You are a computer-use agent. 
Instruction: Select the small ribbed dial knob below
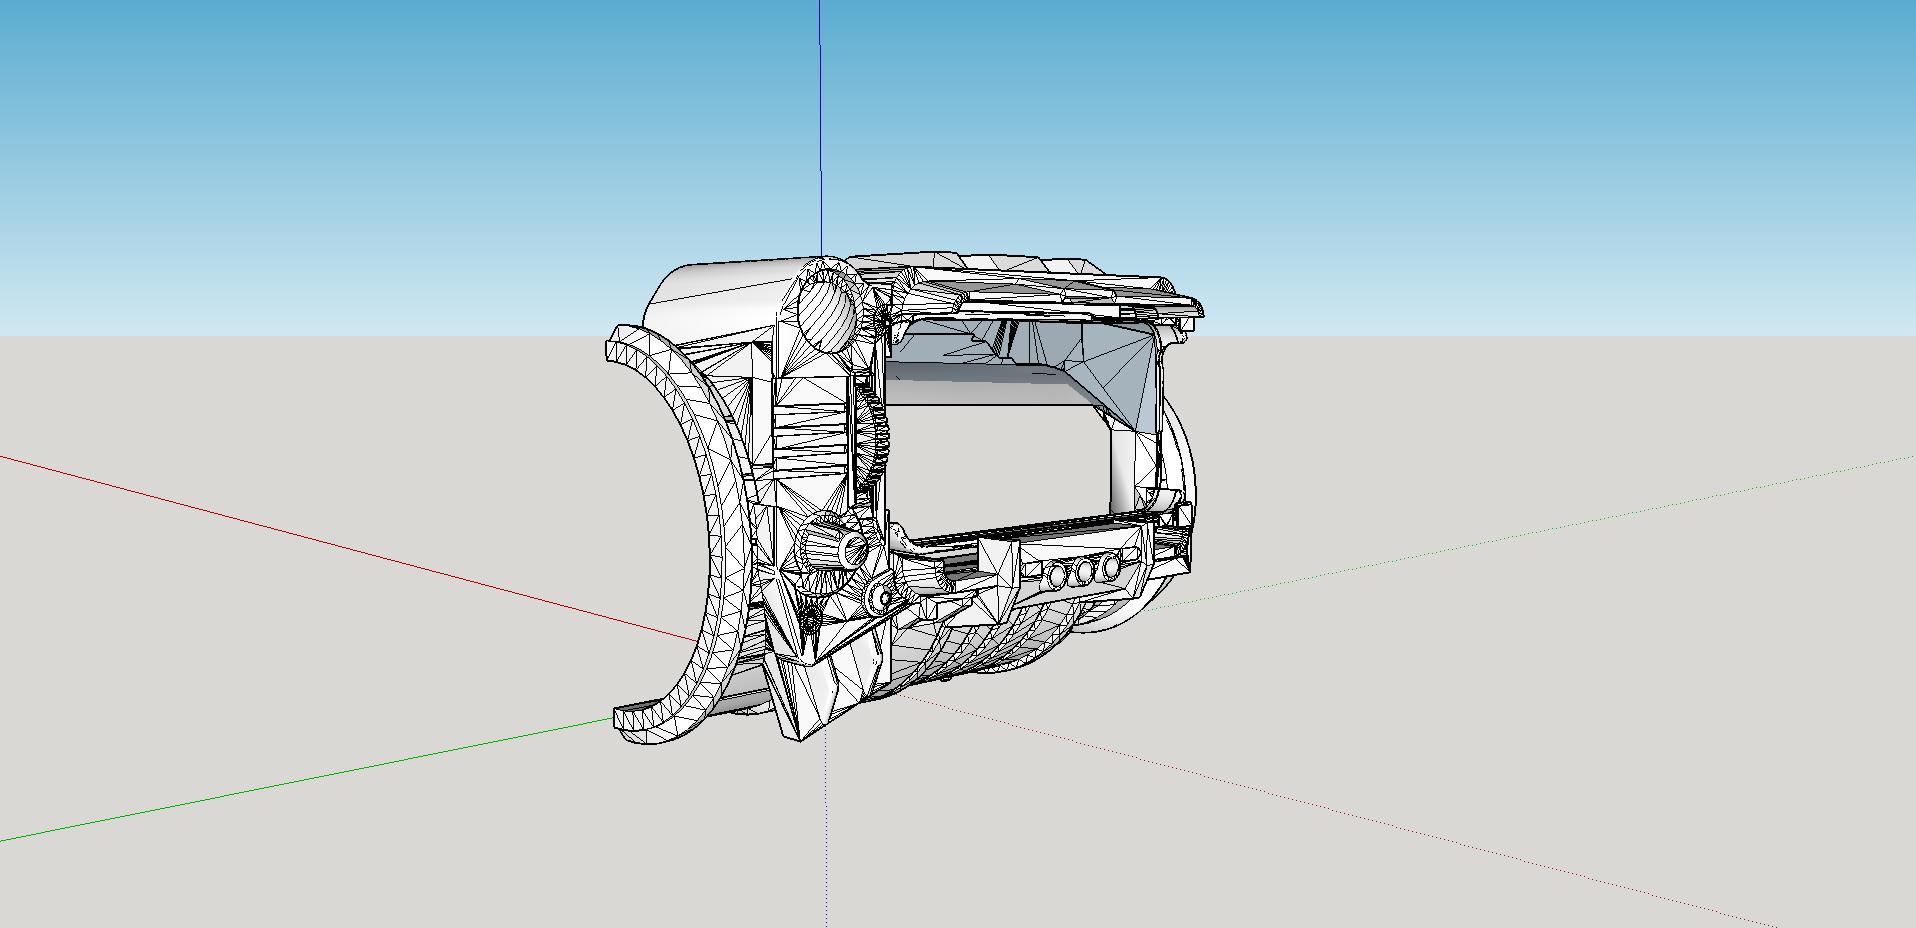pos(838,547)
